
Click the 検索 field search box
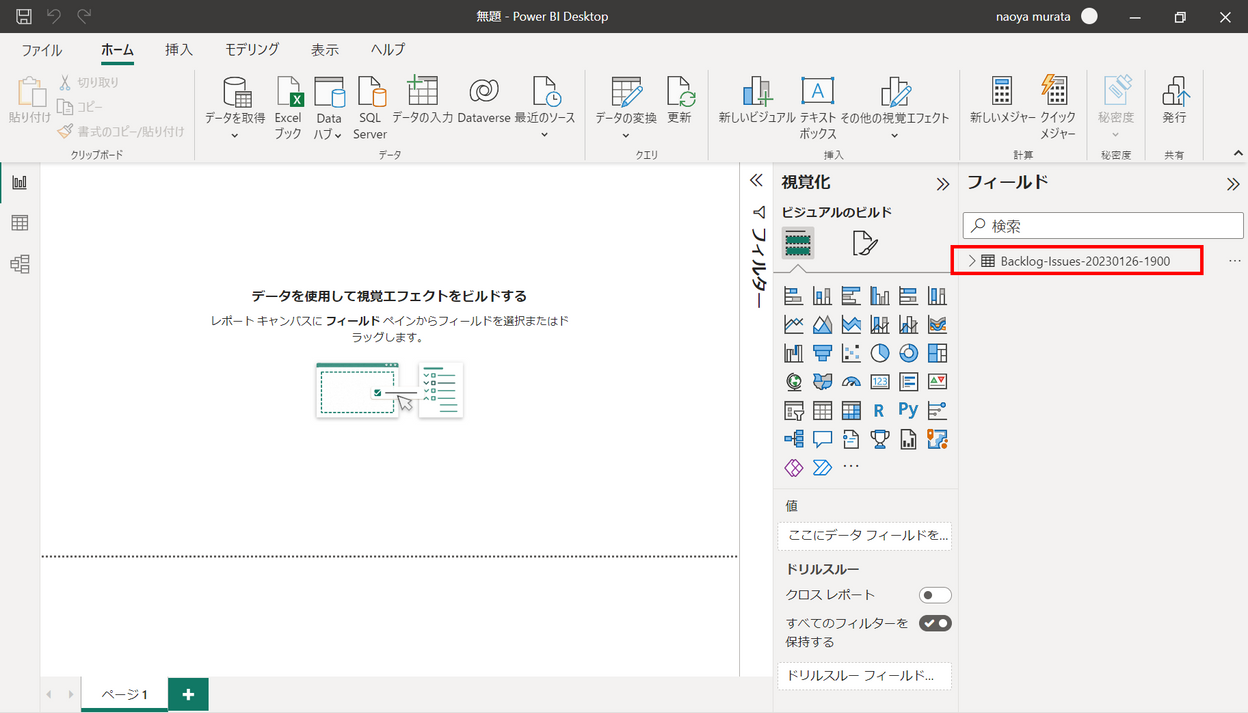pyautogui.click(x=1103, y=226)
